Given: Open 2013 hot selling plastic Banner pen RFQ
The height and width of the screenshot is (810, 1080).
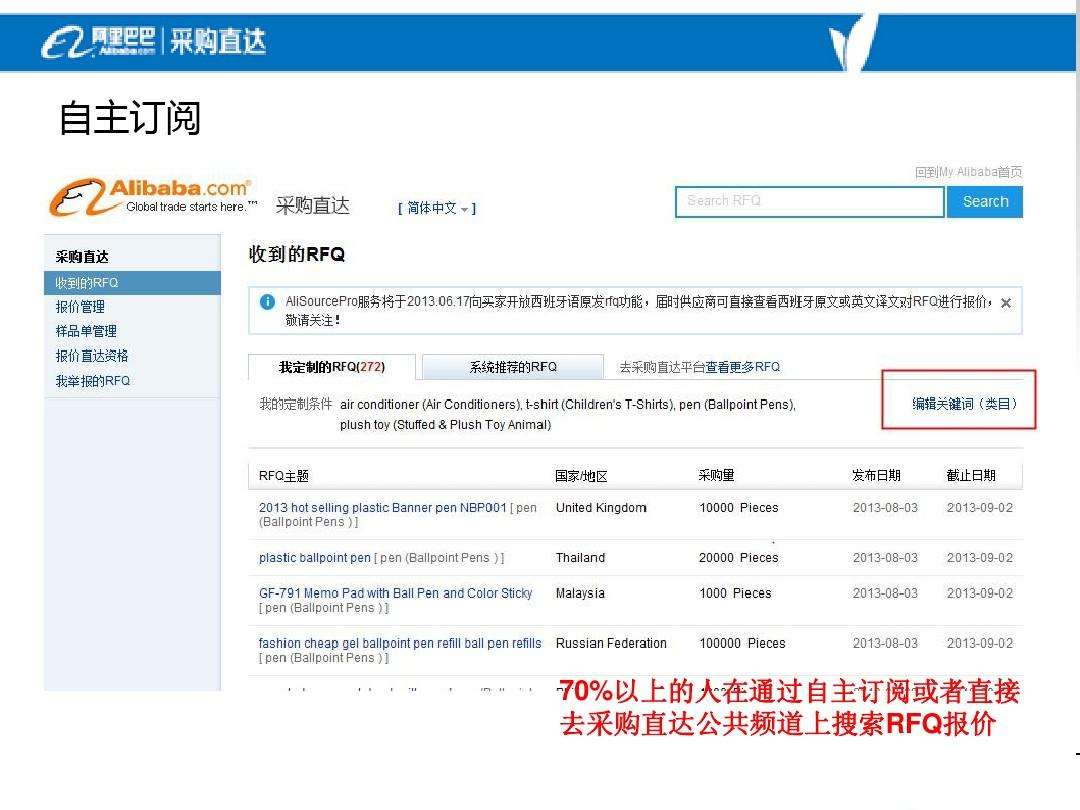Looking at the screenshot, I should pyautogui.click(x=382, y=508).
